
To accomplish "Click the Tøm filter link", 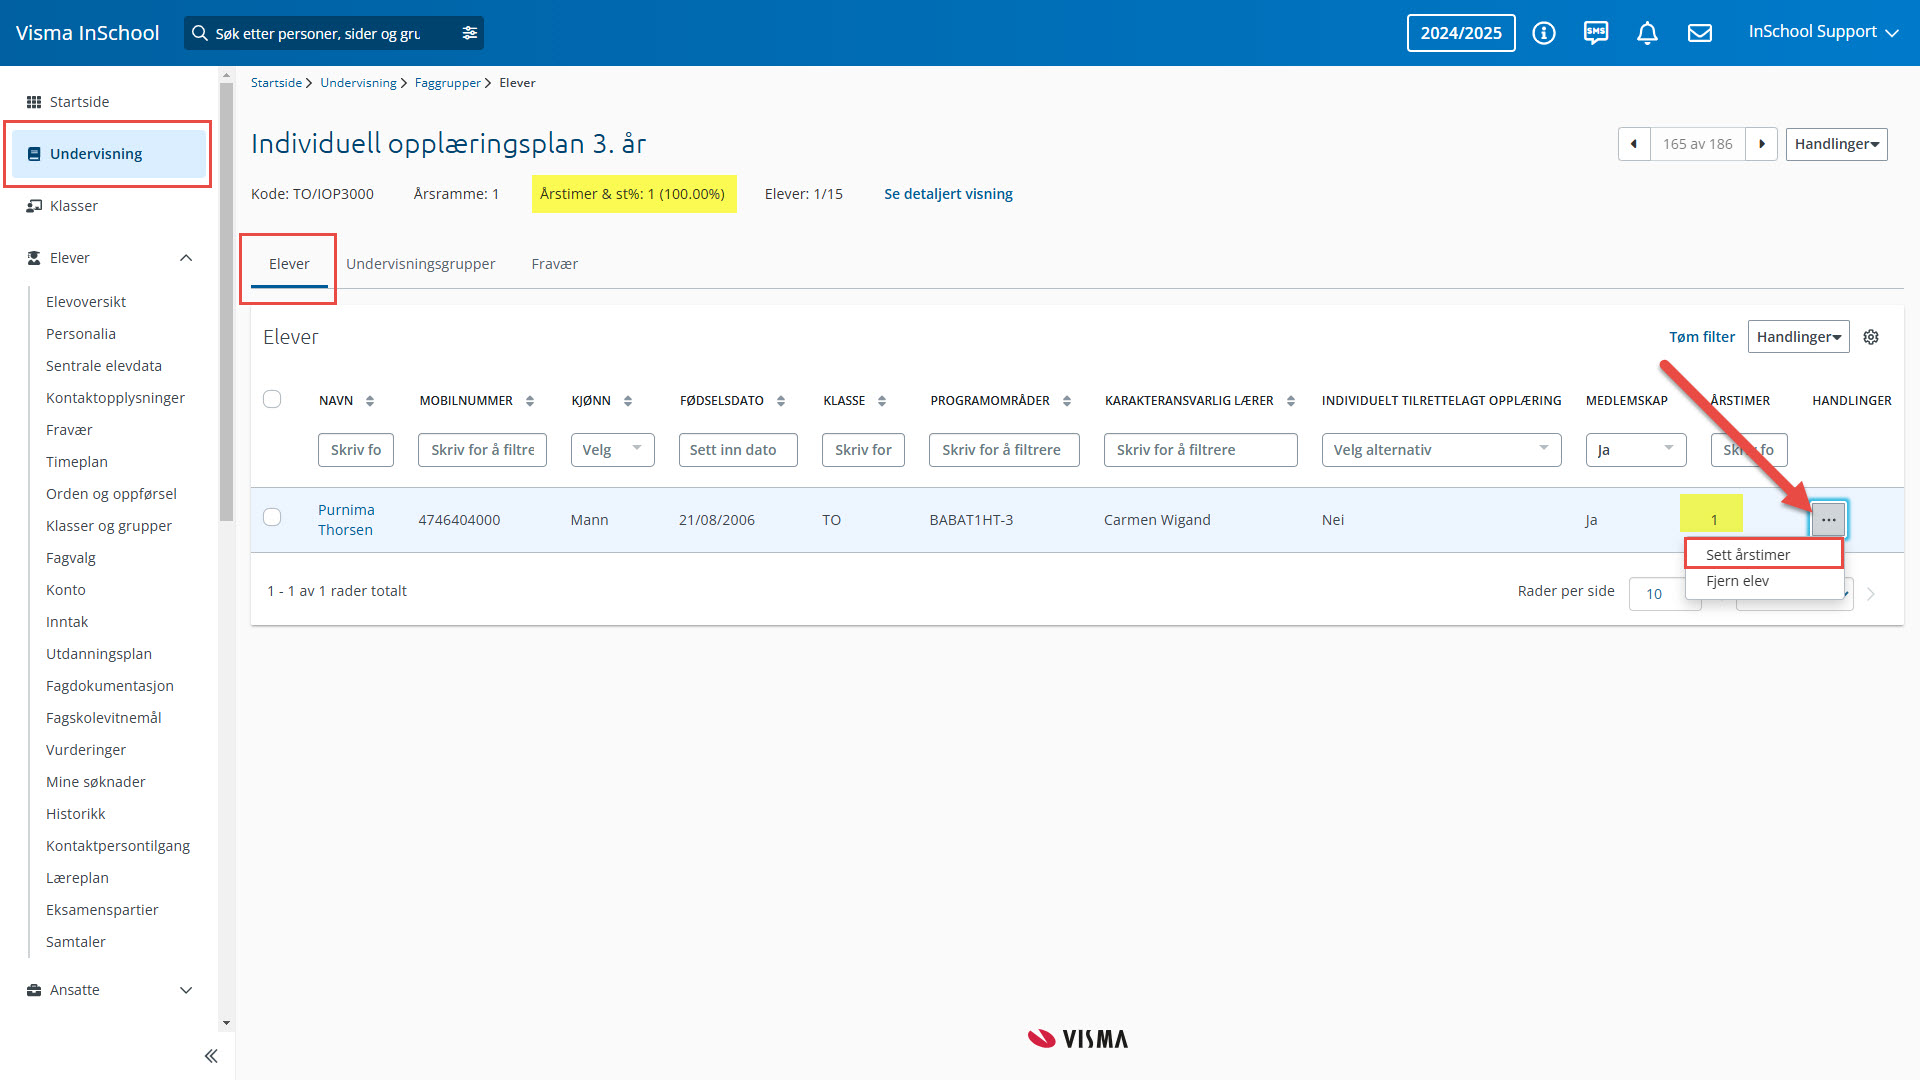I will pos(1701,337).
